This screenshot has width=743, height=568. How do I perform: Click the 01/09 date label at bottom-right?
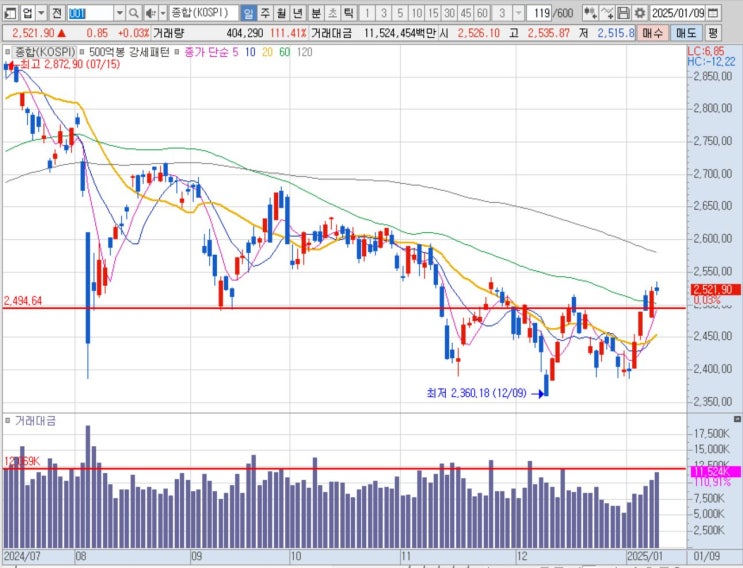coord(706,556)
